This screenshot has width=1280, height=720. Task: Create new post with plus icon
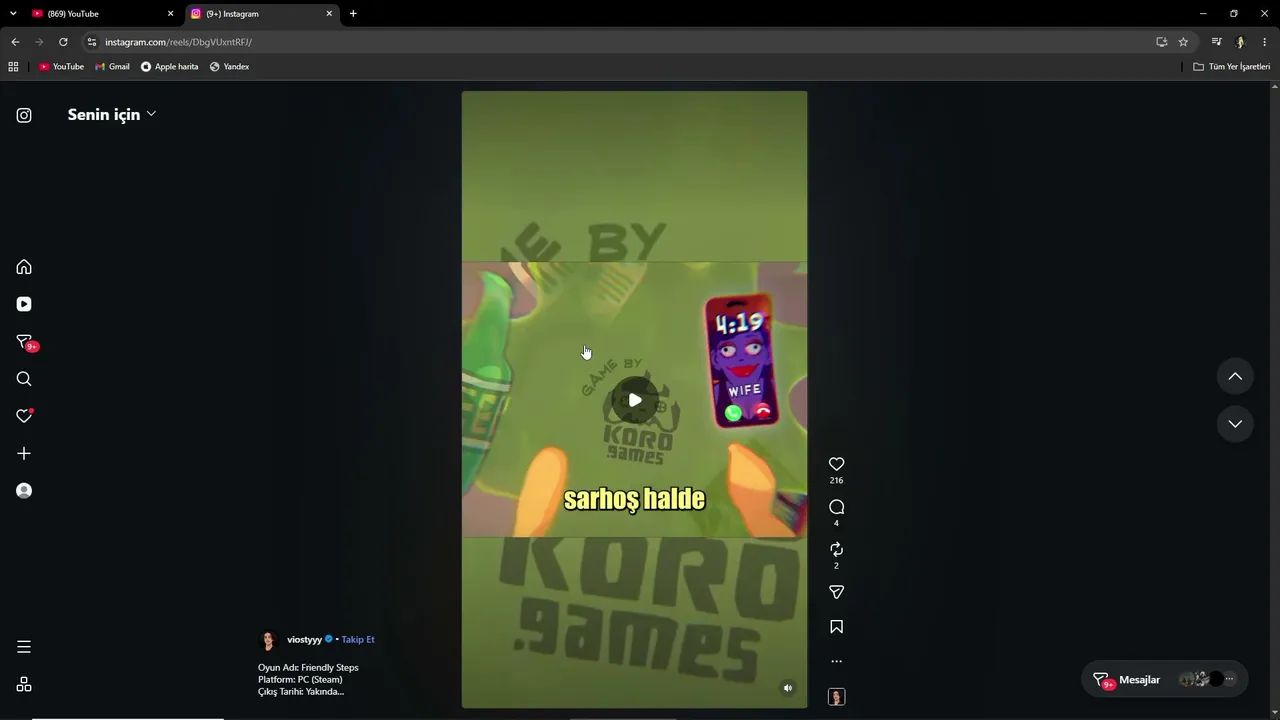(24, 453)
